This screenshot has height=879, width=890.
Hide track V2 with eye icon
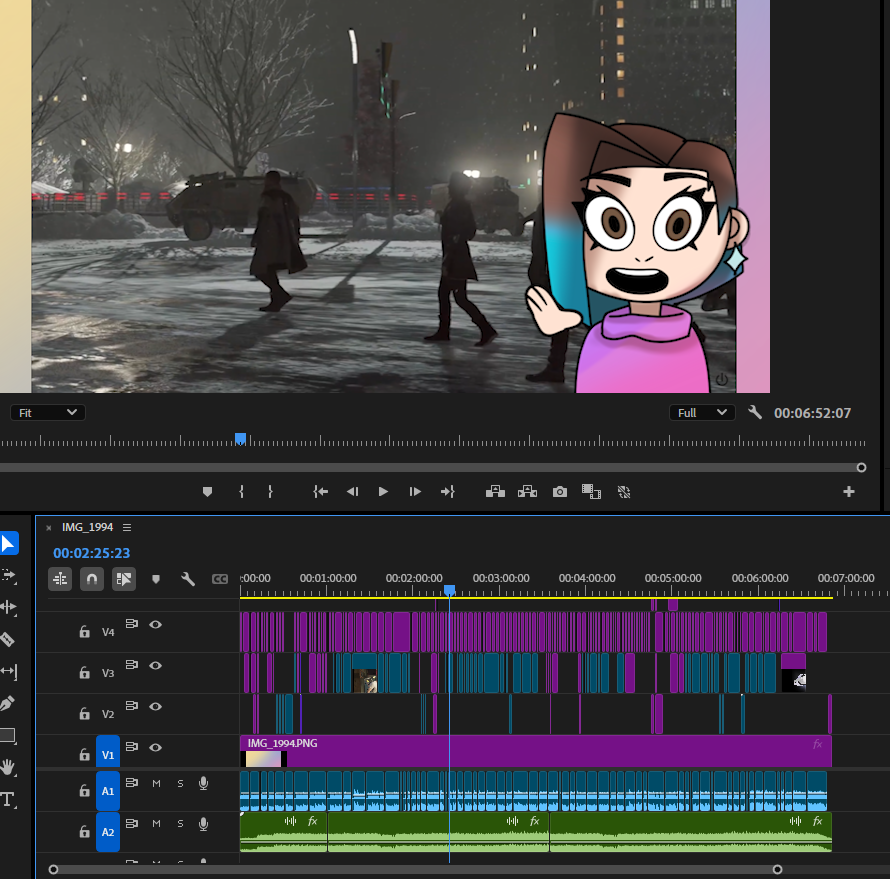(x=156, y=706)
